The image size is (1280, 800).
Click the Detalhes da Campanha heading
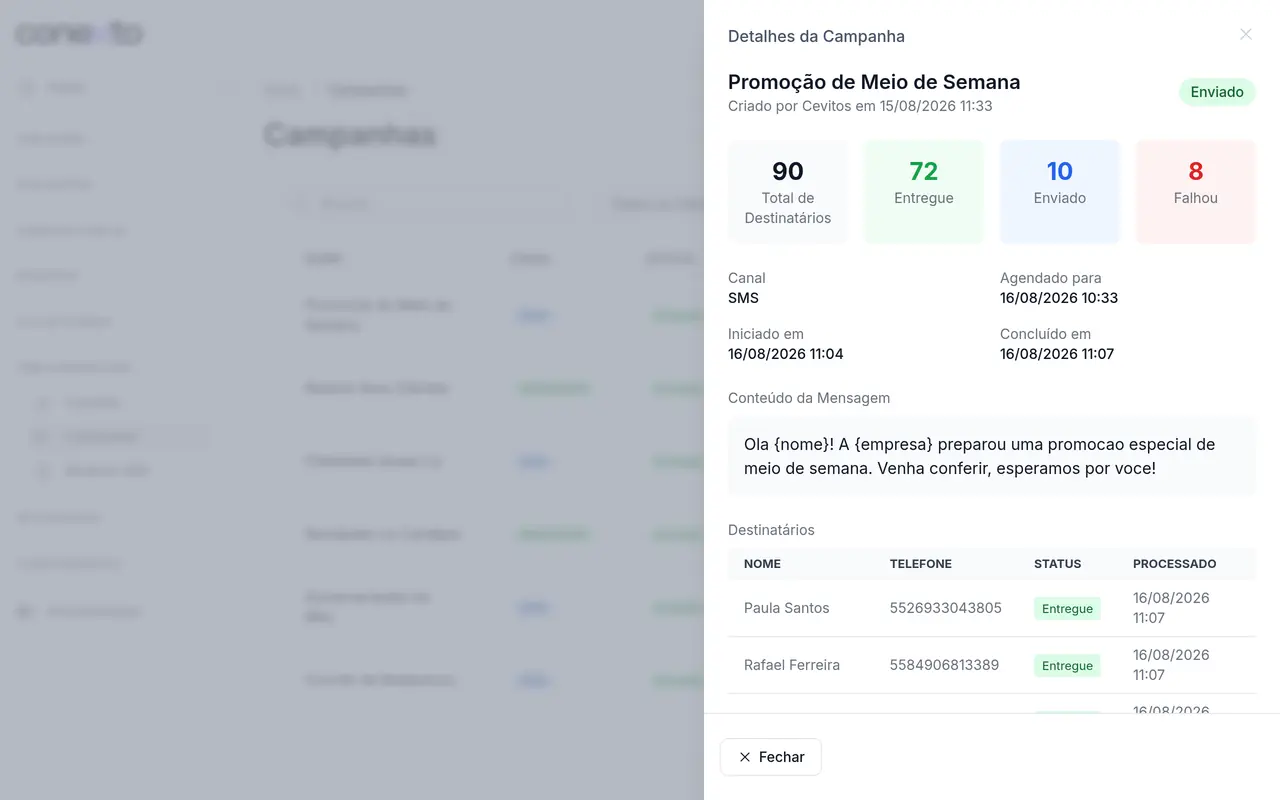click(816, 36)
